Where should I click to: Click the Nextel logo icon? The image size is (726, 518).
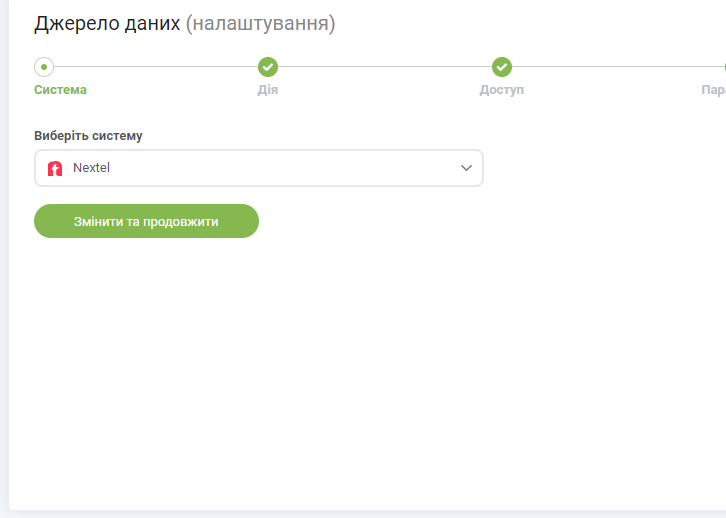(55, 168)
